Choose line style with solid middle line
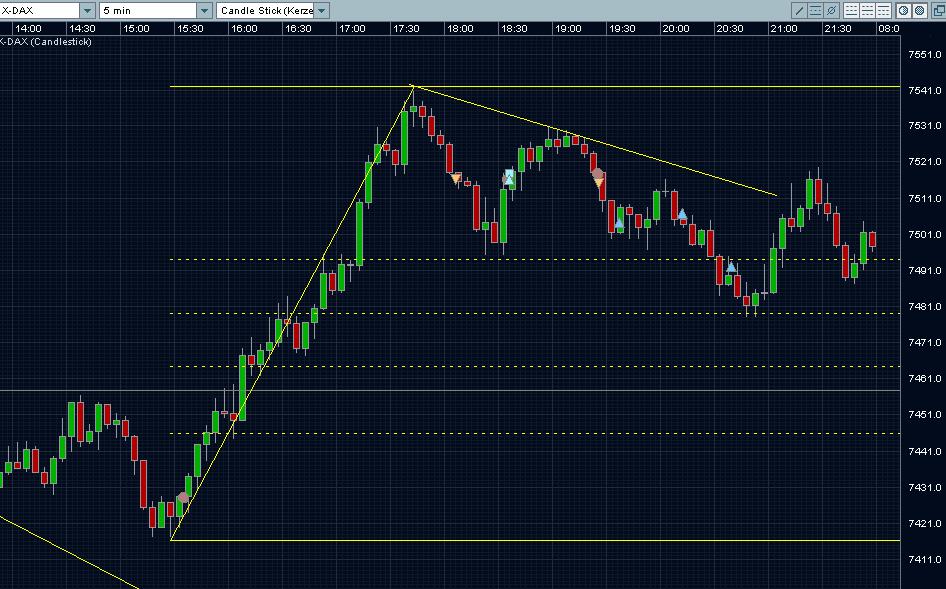Image resolution: width=946 pixels, height=589 pixels. point(867,10)
